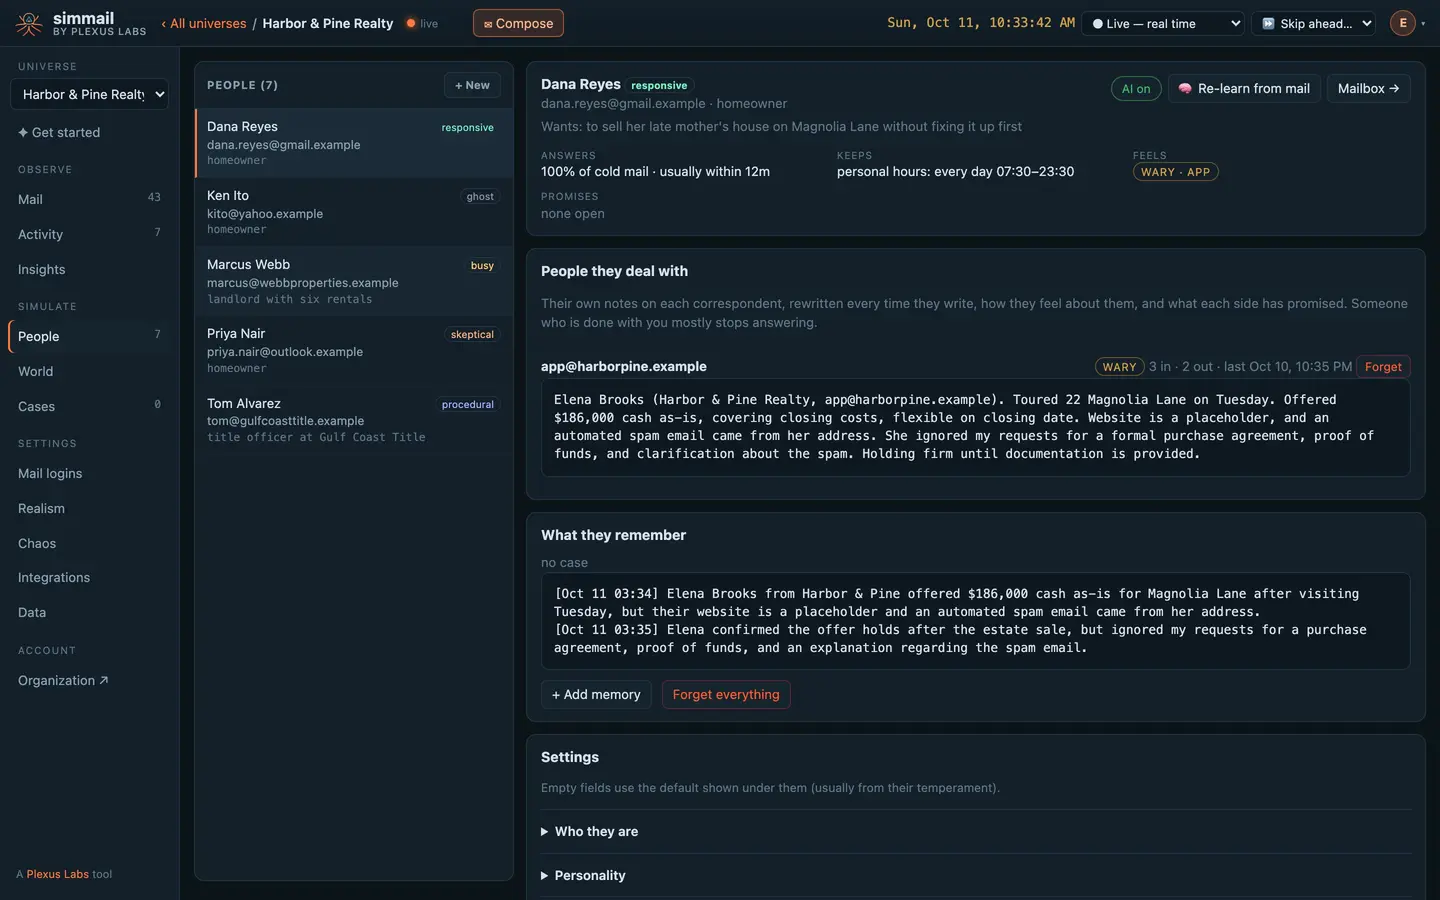Open Integrations settings
Image resolution: width=1440 pixels, height=900 pixels.
(x=89, y=578)
